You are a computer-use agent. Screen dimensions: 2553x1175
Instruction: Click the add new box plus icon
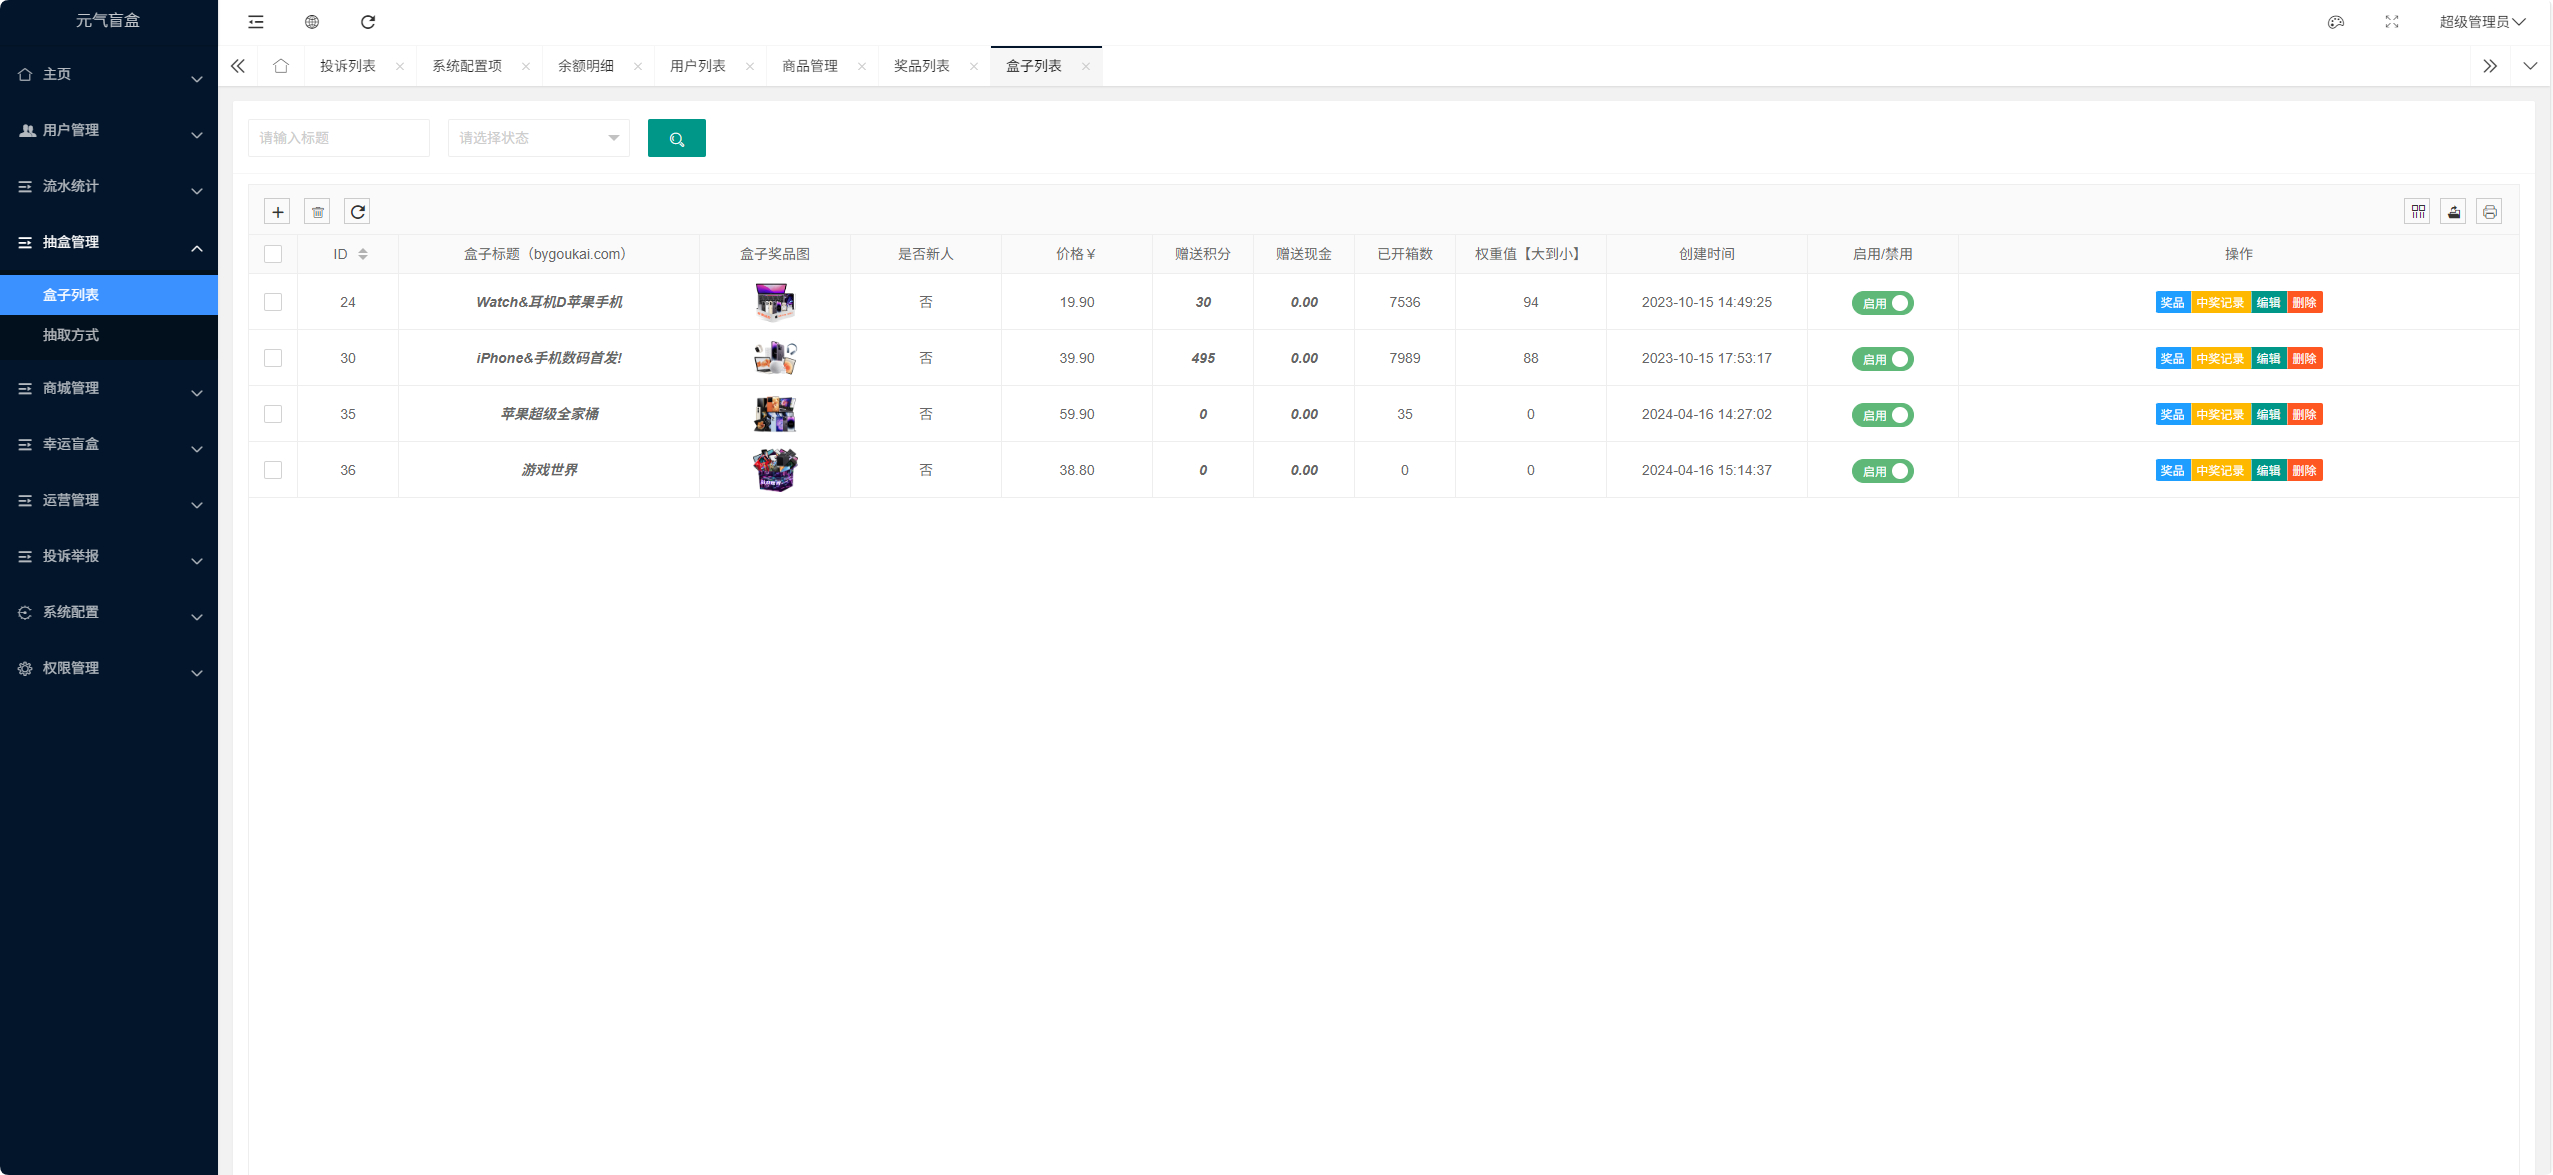(x=277, y=211)
